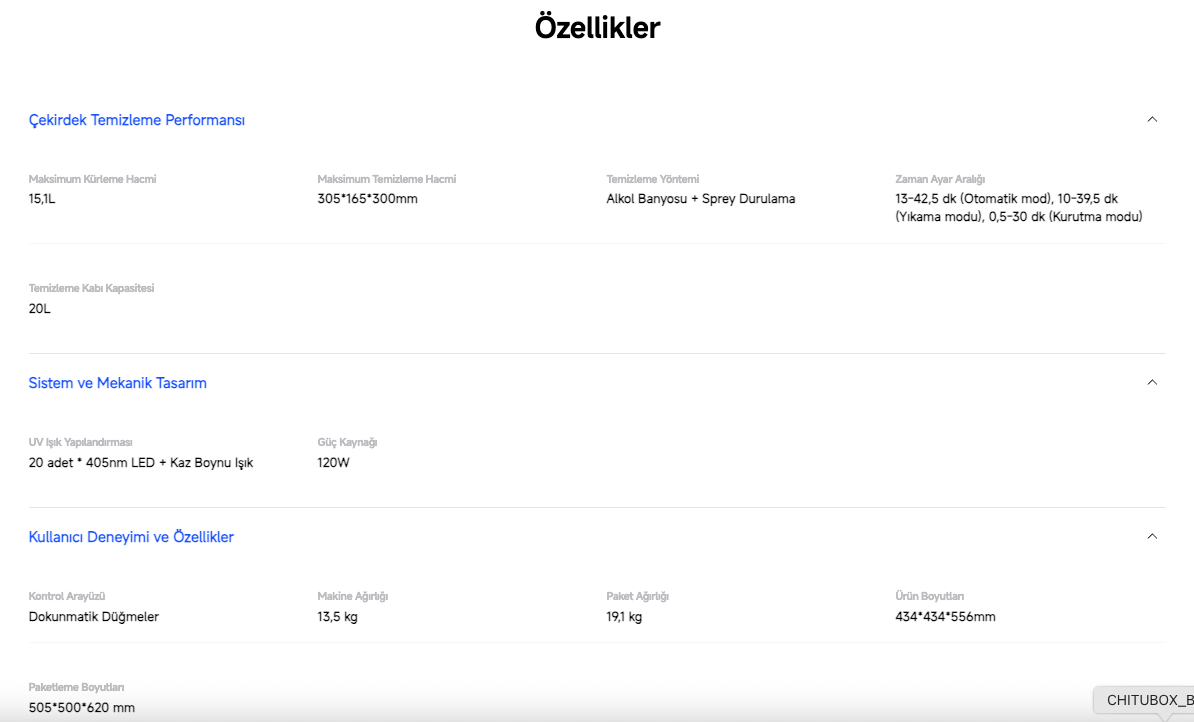
Task: Click the CHITUBOX_B tooltip label
Action: point(1149,700)
